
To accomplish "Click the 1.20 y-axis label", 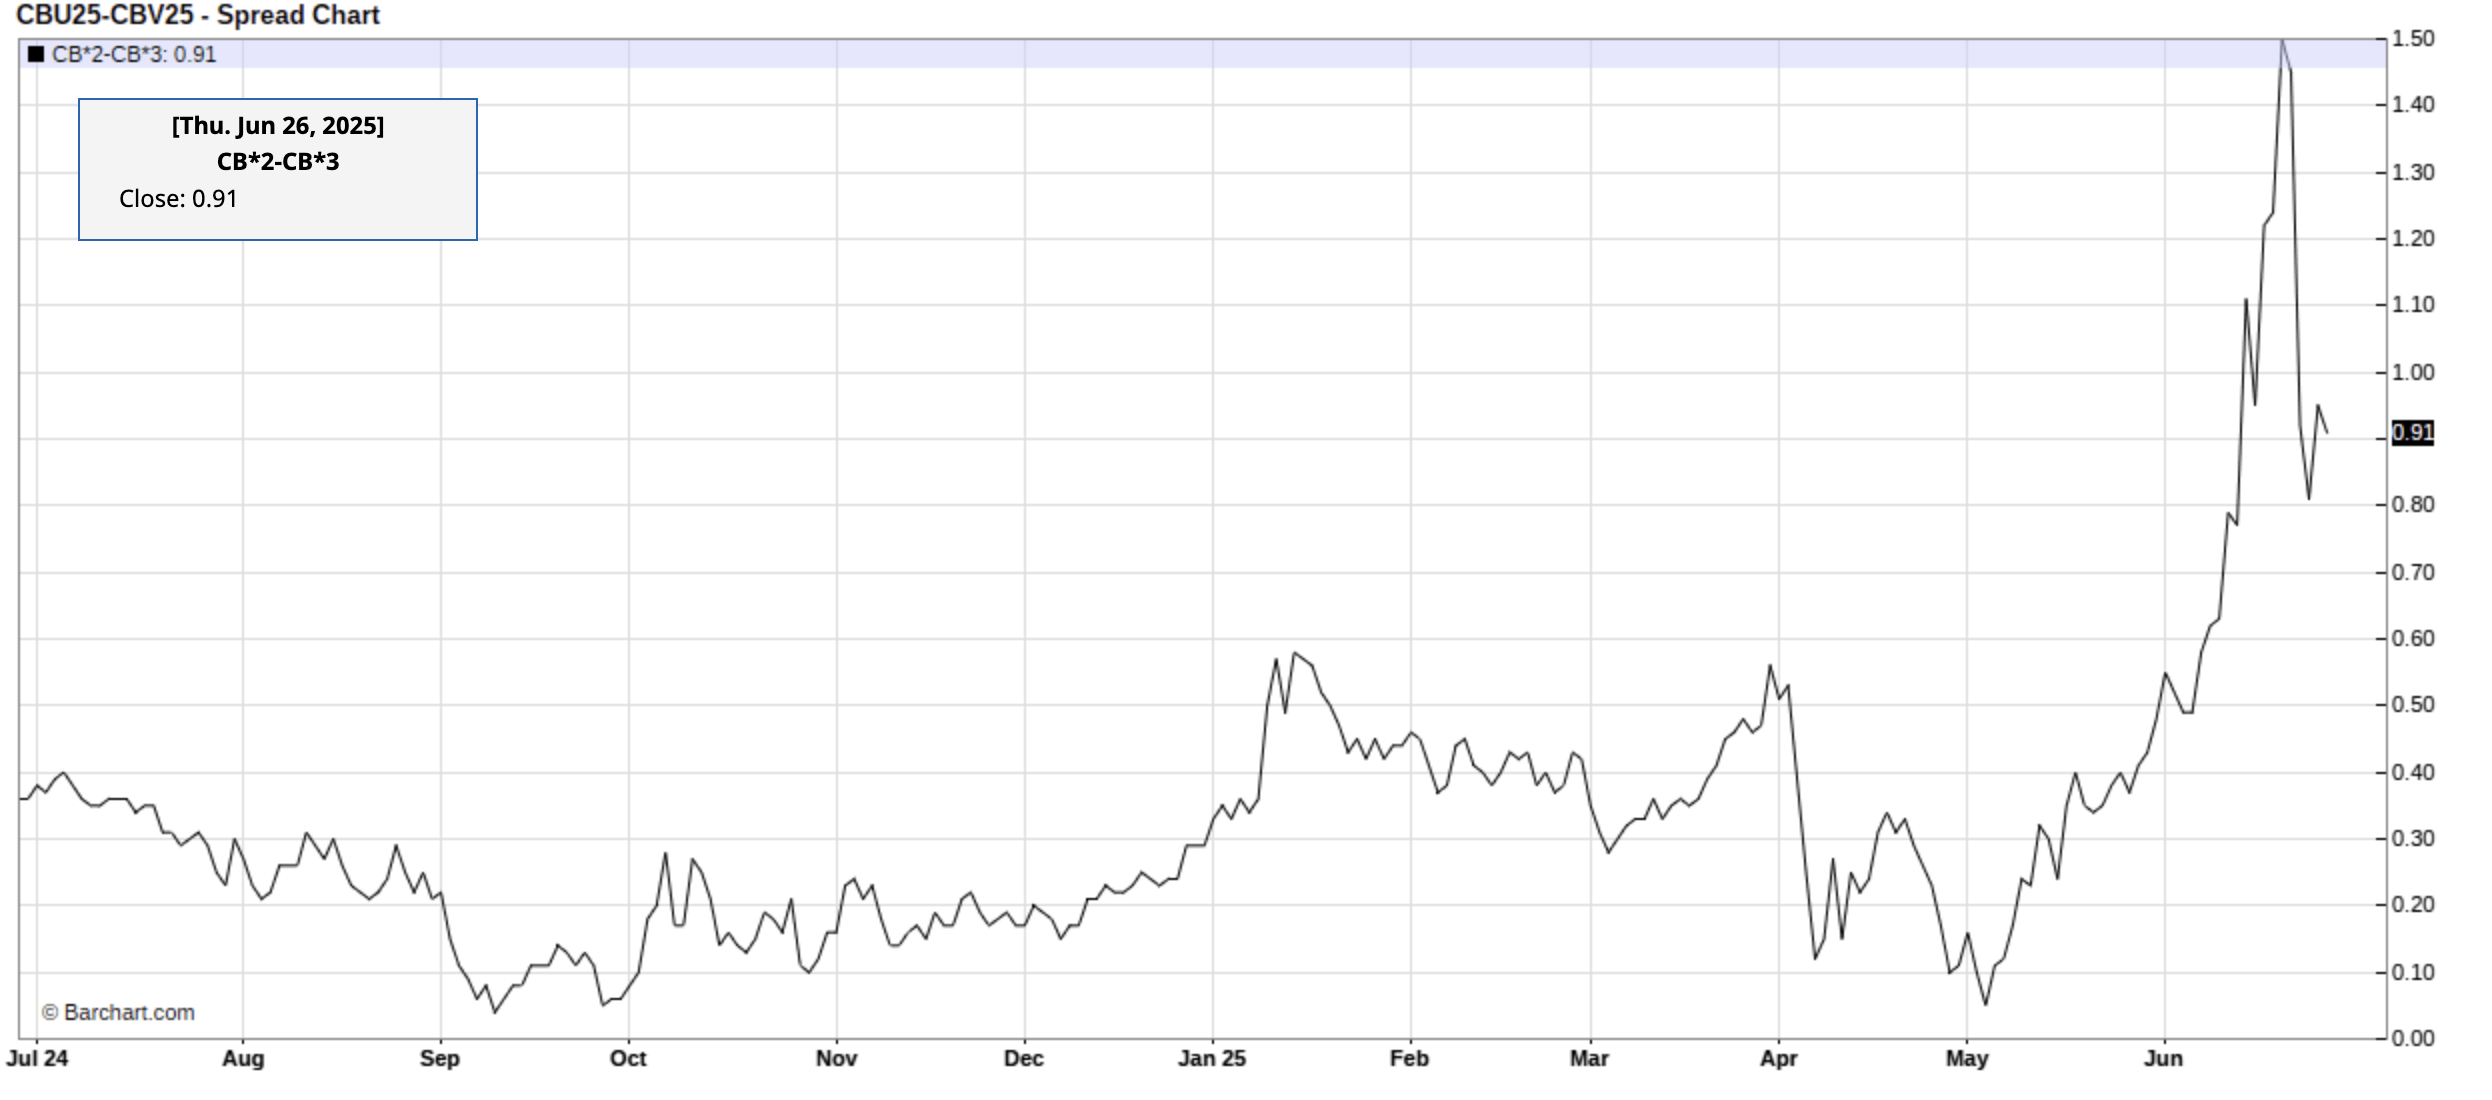I will click(2413, 239).
